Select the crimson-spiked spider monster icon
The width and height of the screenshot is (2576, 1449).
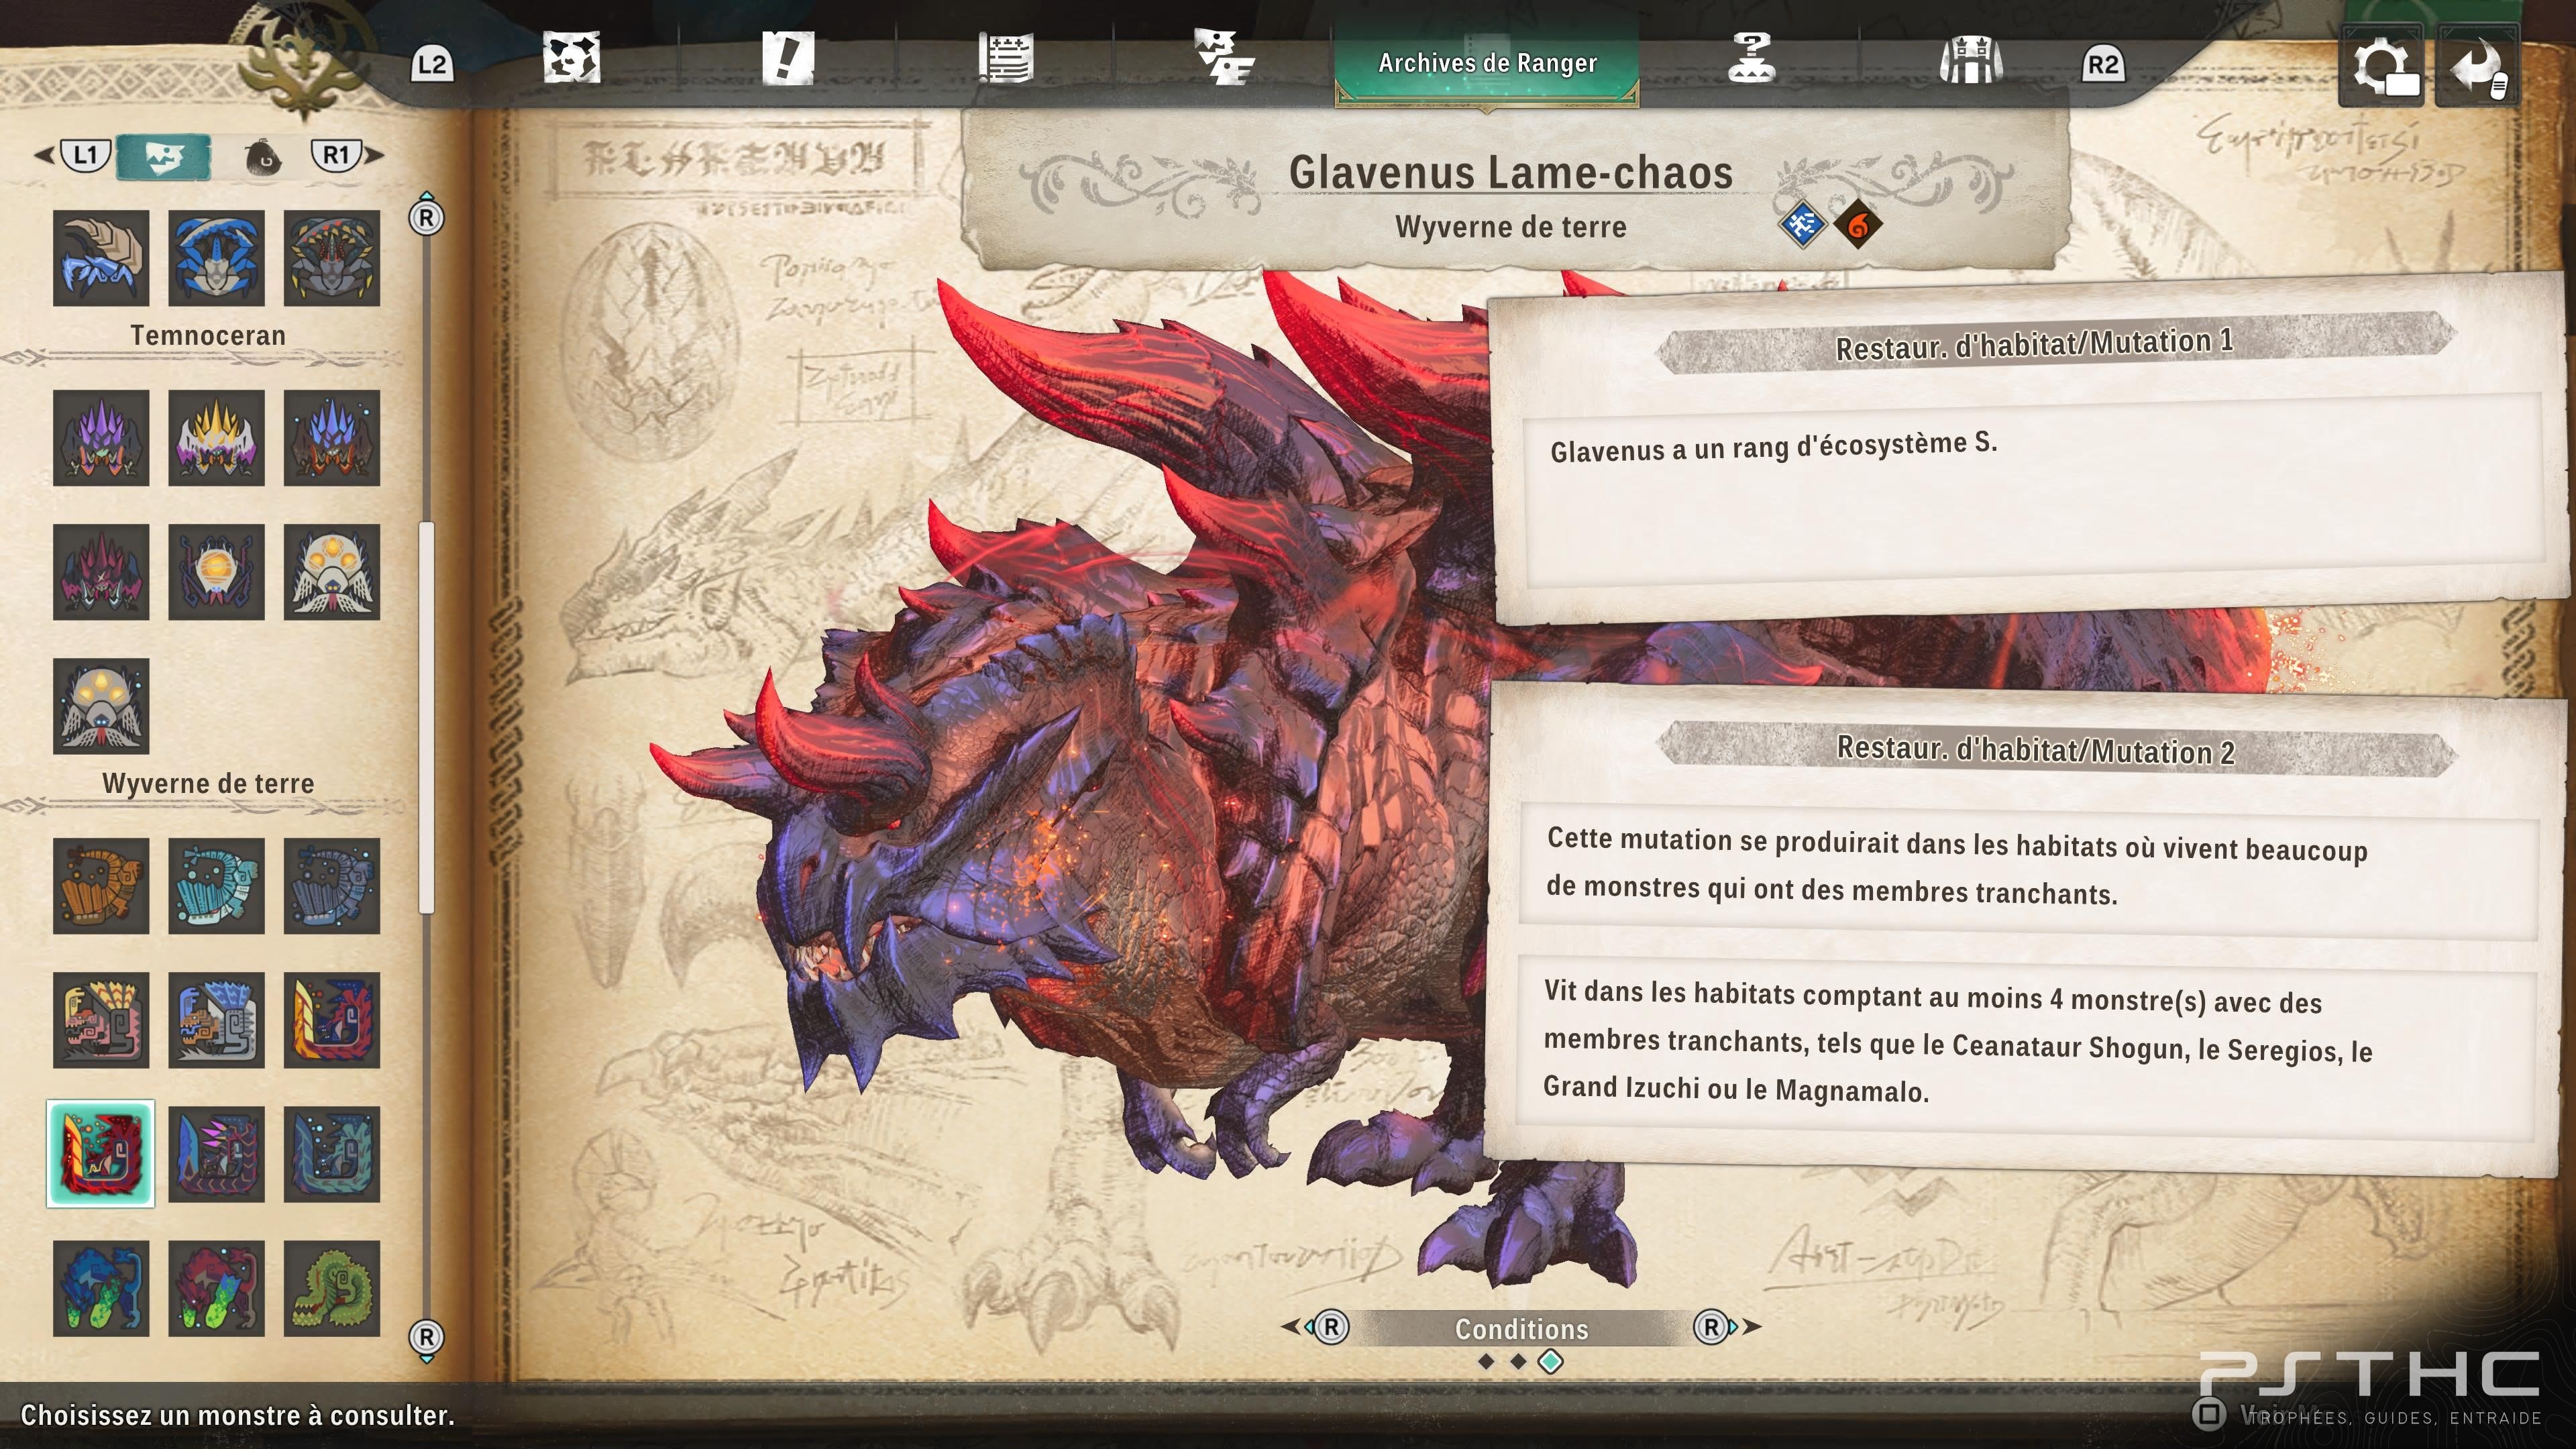[101, 572]
